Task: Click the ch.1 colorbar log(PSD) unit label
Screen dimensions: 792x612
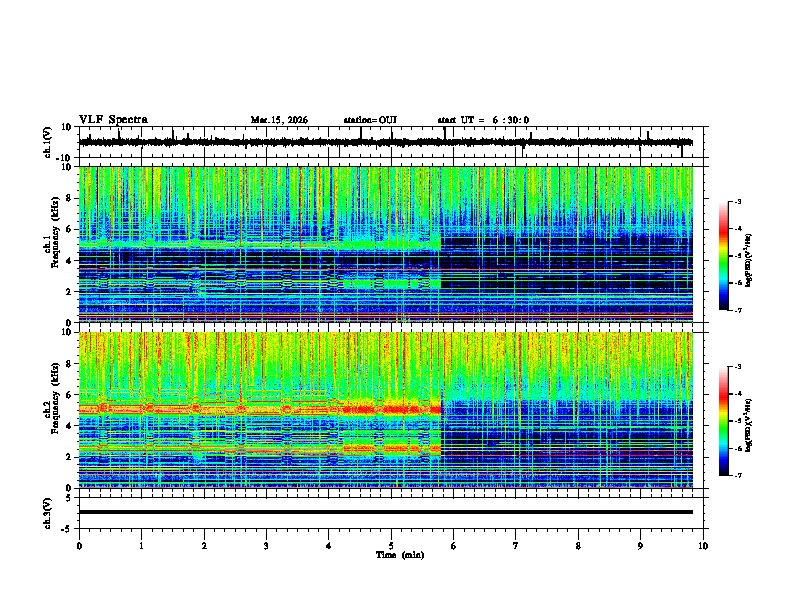Action: pyautogui.click(x=749, y=260)
